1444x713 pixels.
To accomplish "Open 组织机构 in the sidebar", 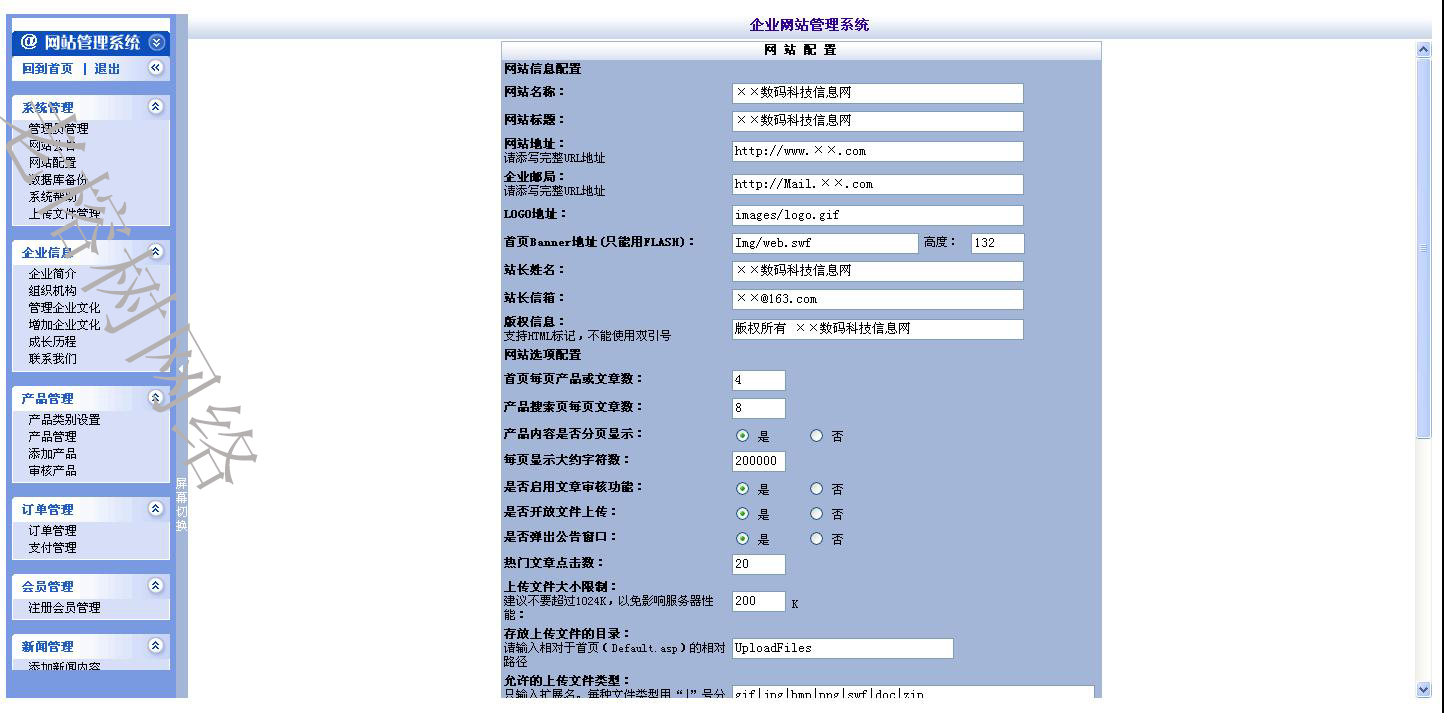I will pyautogui.click(x=52, y=291).
